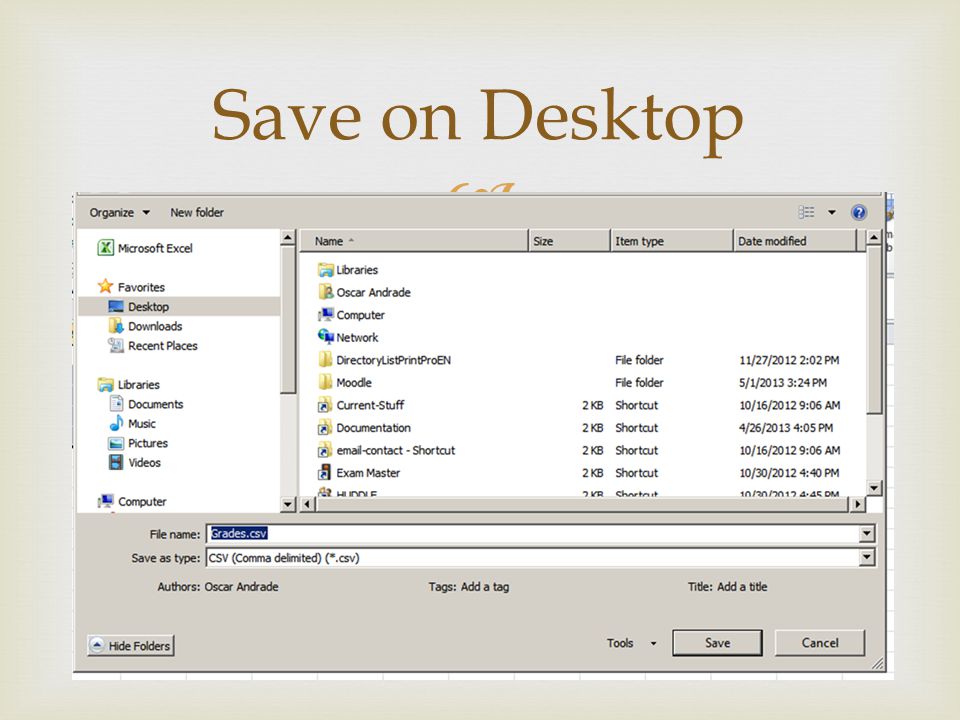Click the Documents library icon
960x720 pixels.
coord(116,404)
